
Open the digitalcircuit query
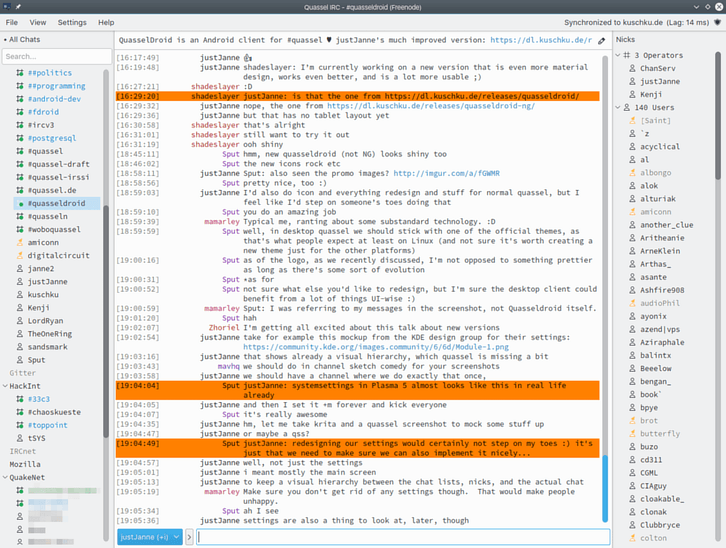pyautogui.click(x=58, y=255)
